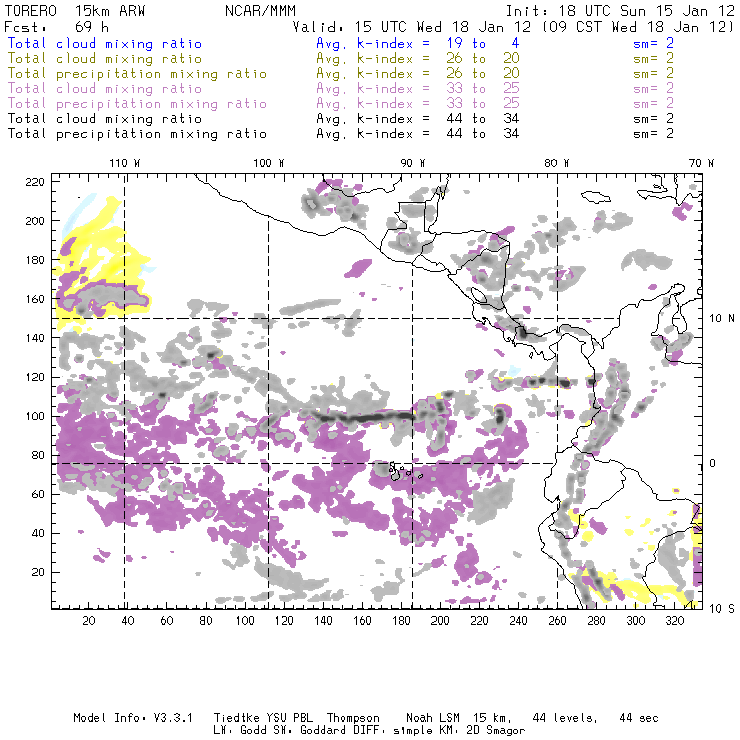This screenshot has width=740, height=740.
Task: Select the 'Valid: 15 UTC Wed 18 Jan 12' text
Action: (x=412, y=26)
